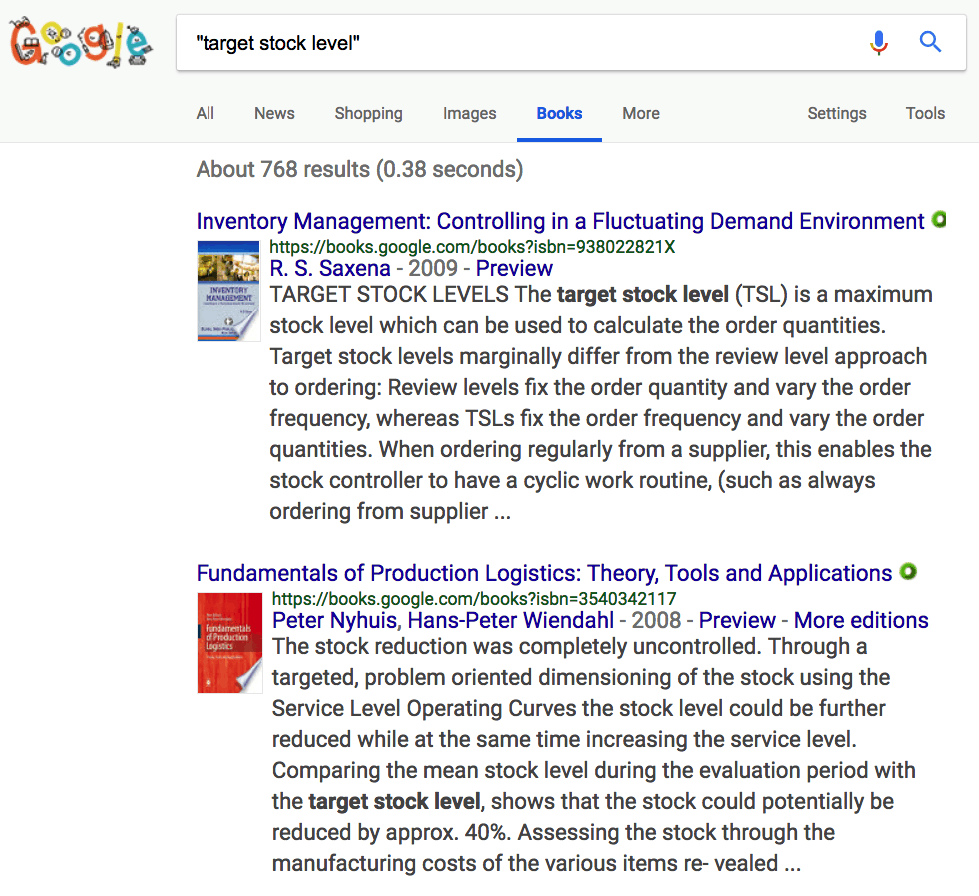Select the Books tab
979x896 pixels.
(x=559, y=114)
